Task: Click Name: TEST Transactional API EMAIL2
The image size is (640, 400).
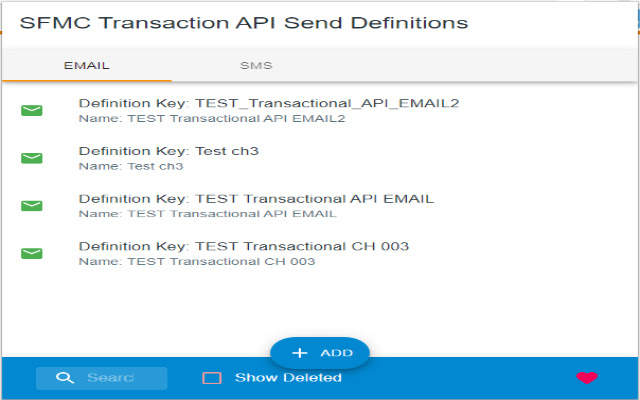Action: pos(212,119)
